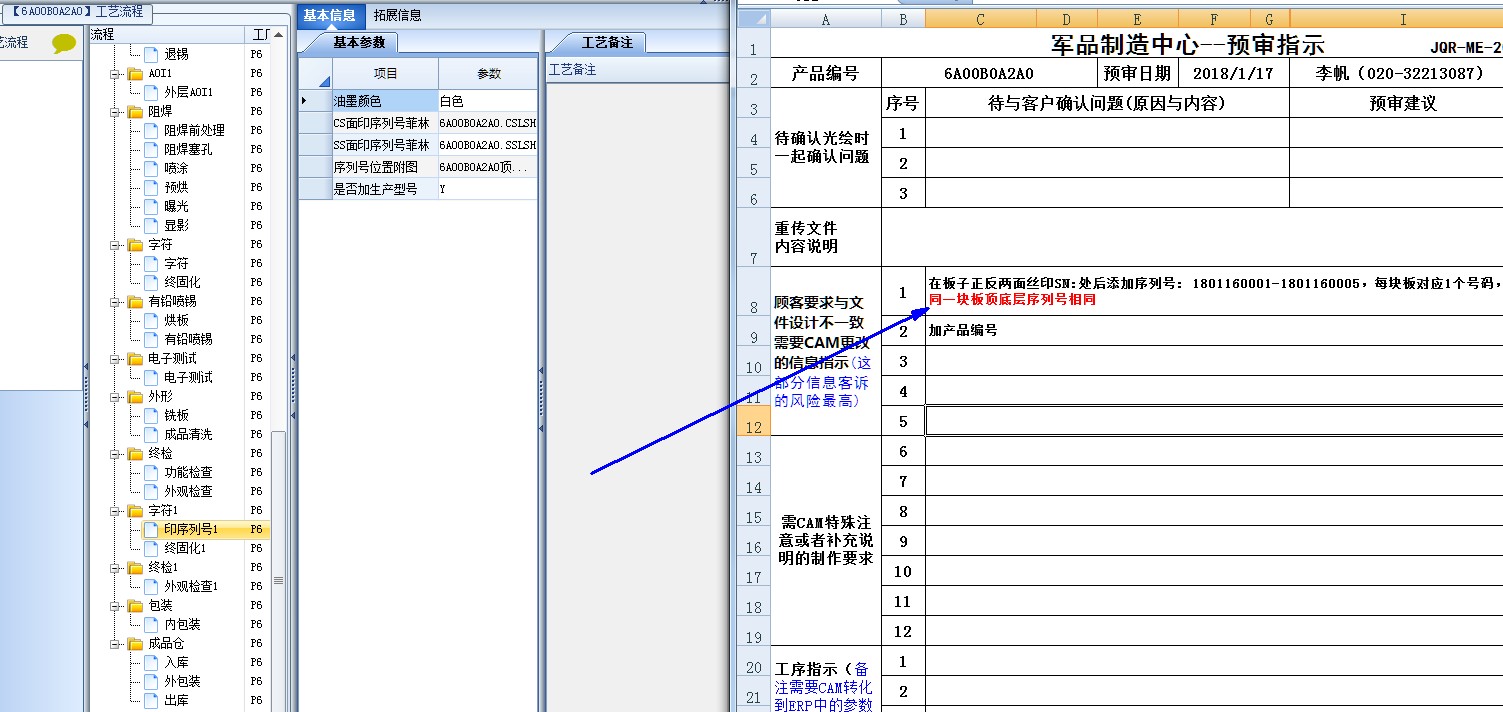Click the 流程 column header in tree

[x=167, y=35]
